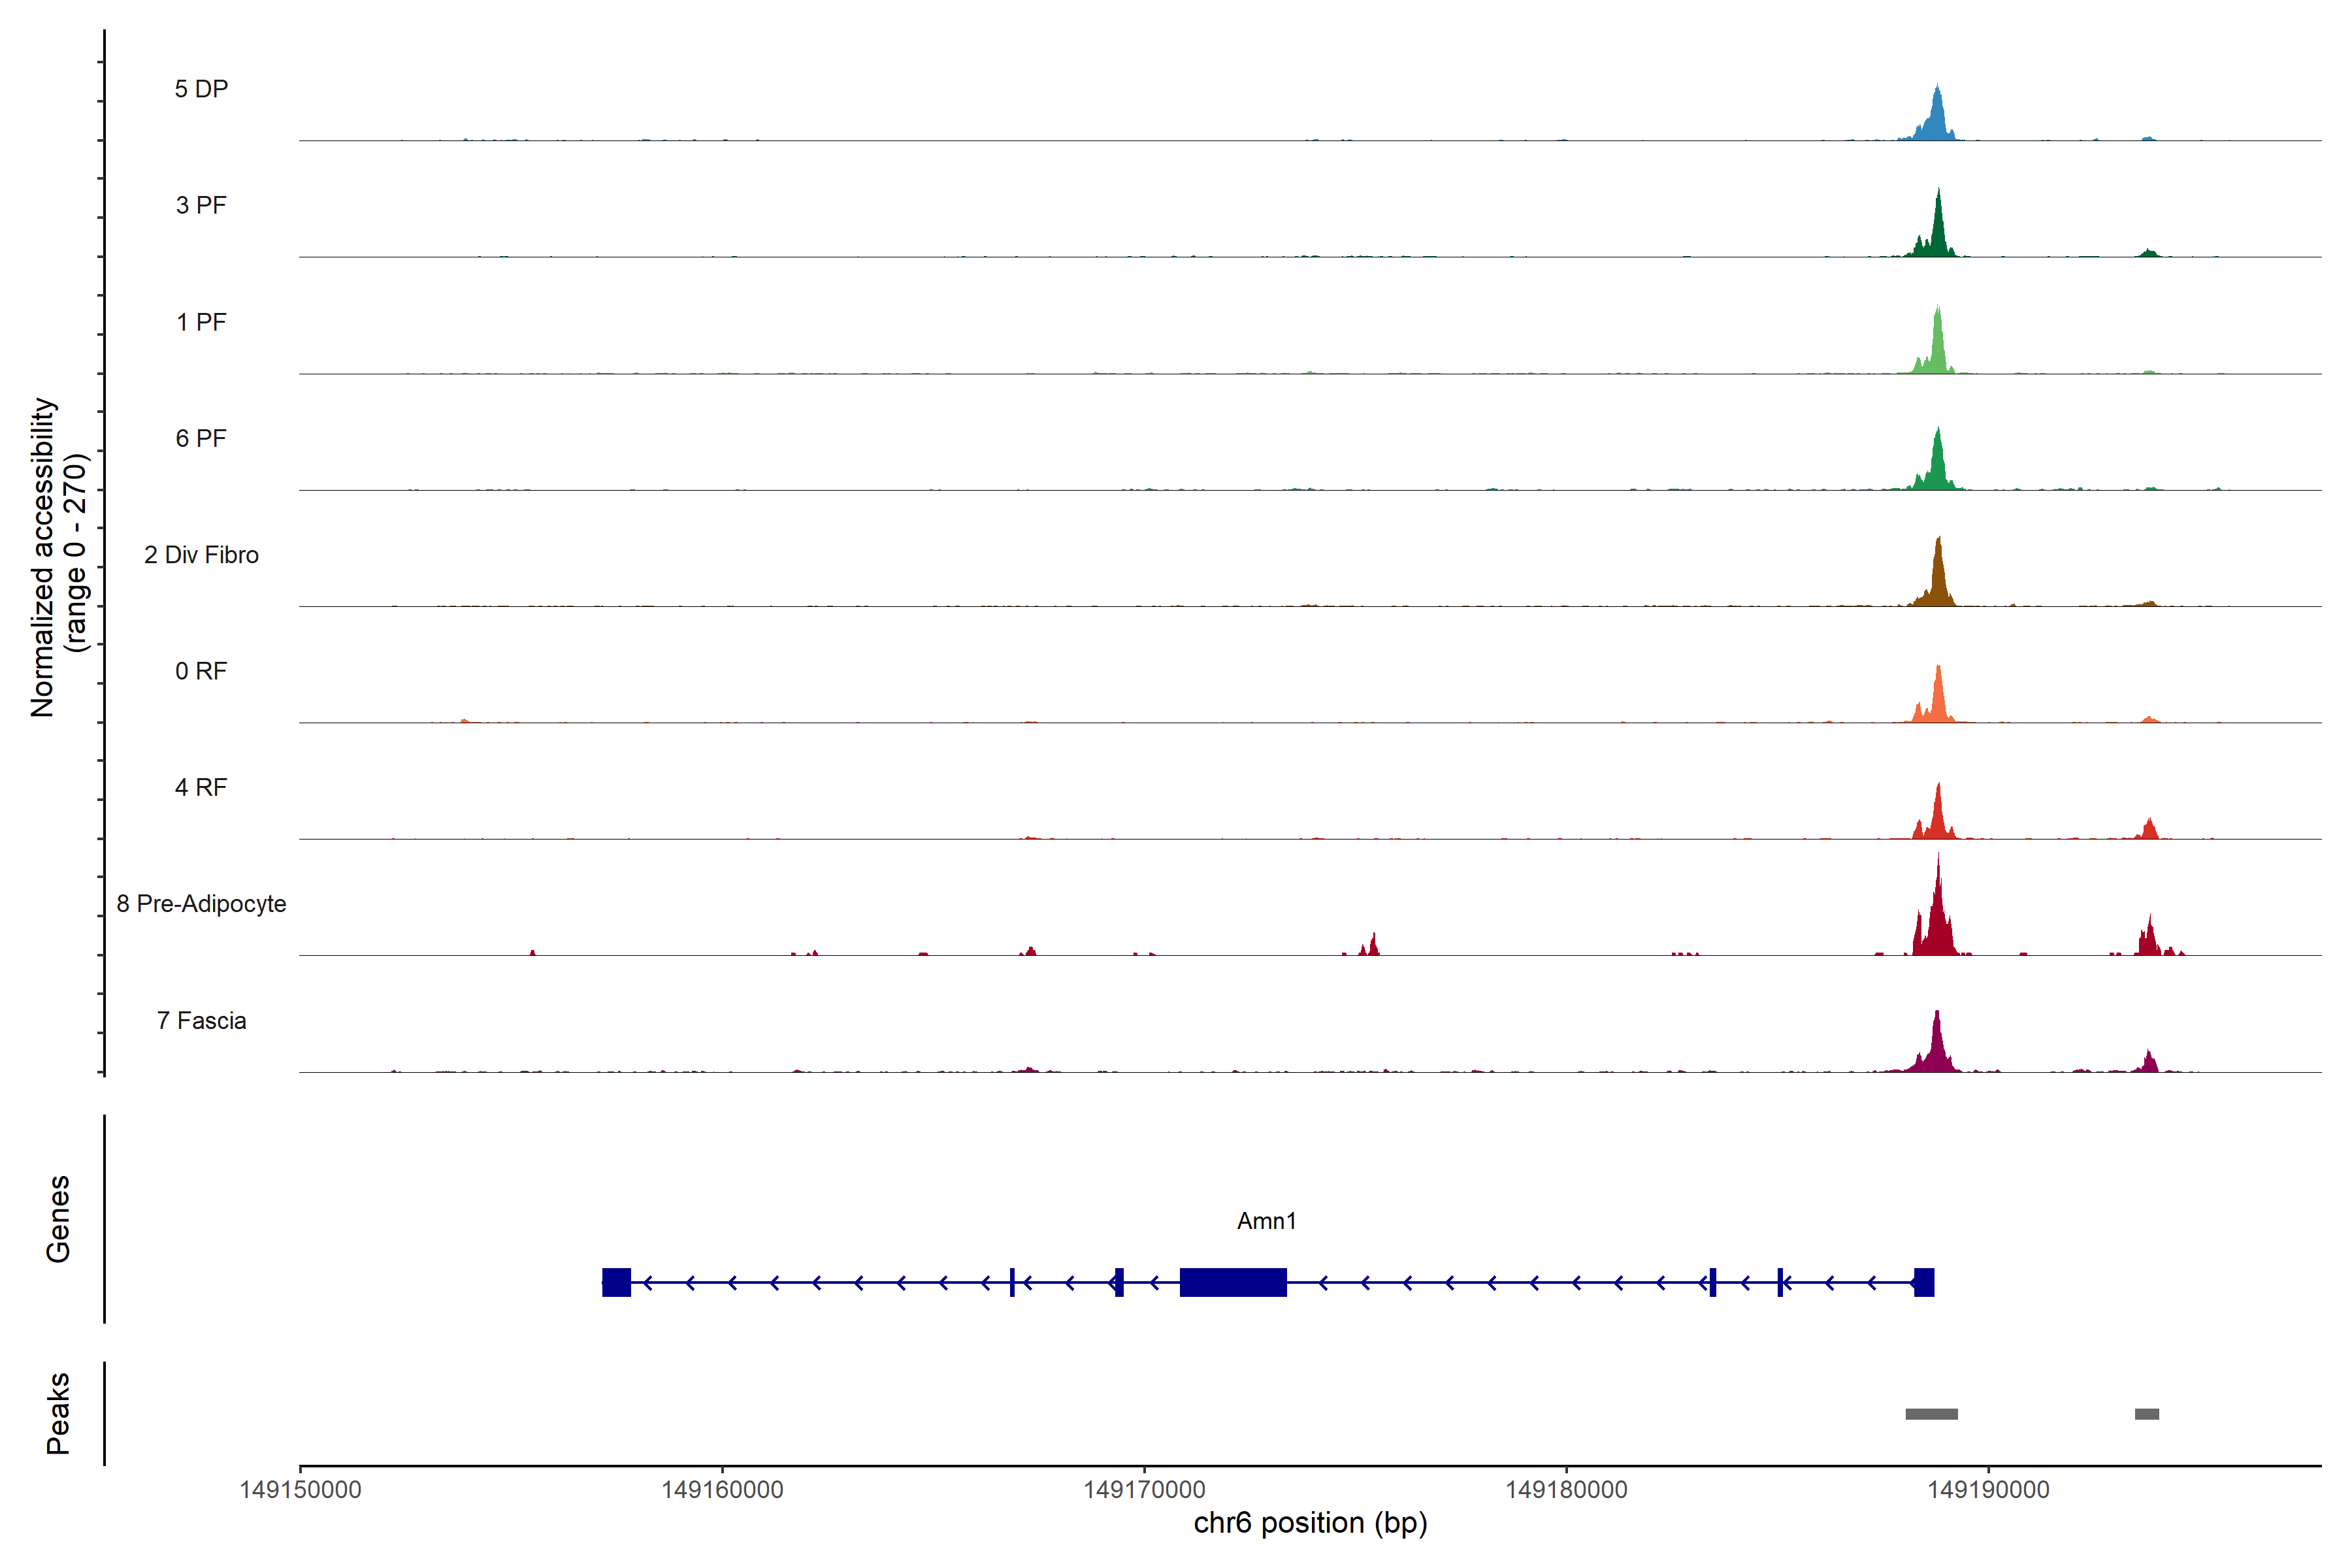
Task: Click the 8 Pre-Adipocyte track label
Action: click(x=201, y=904)
